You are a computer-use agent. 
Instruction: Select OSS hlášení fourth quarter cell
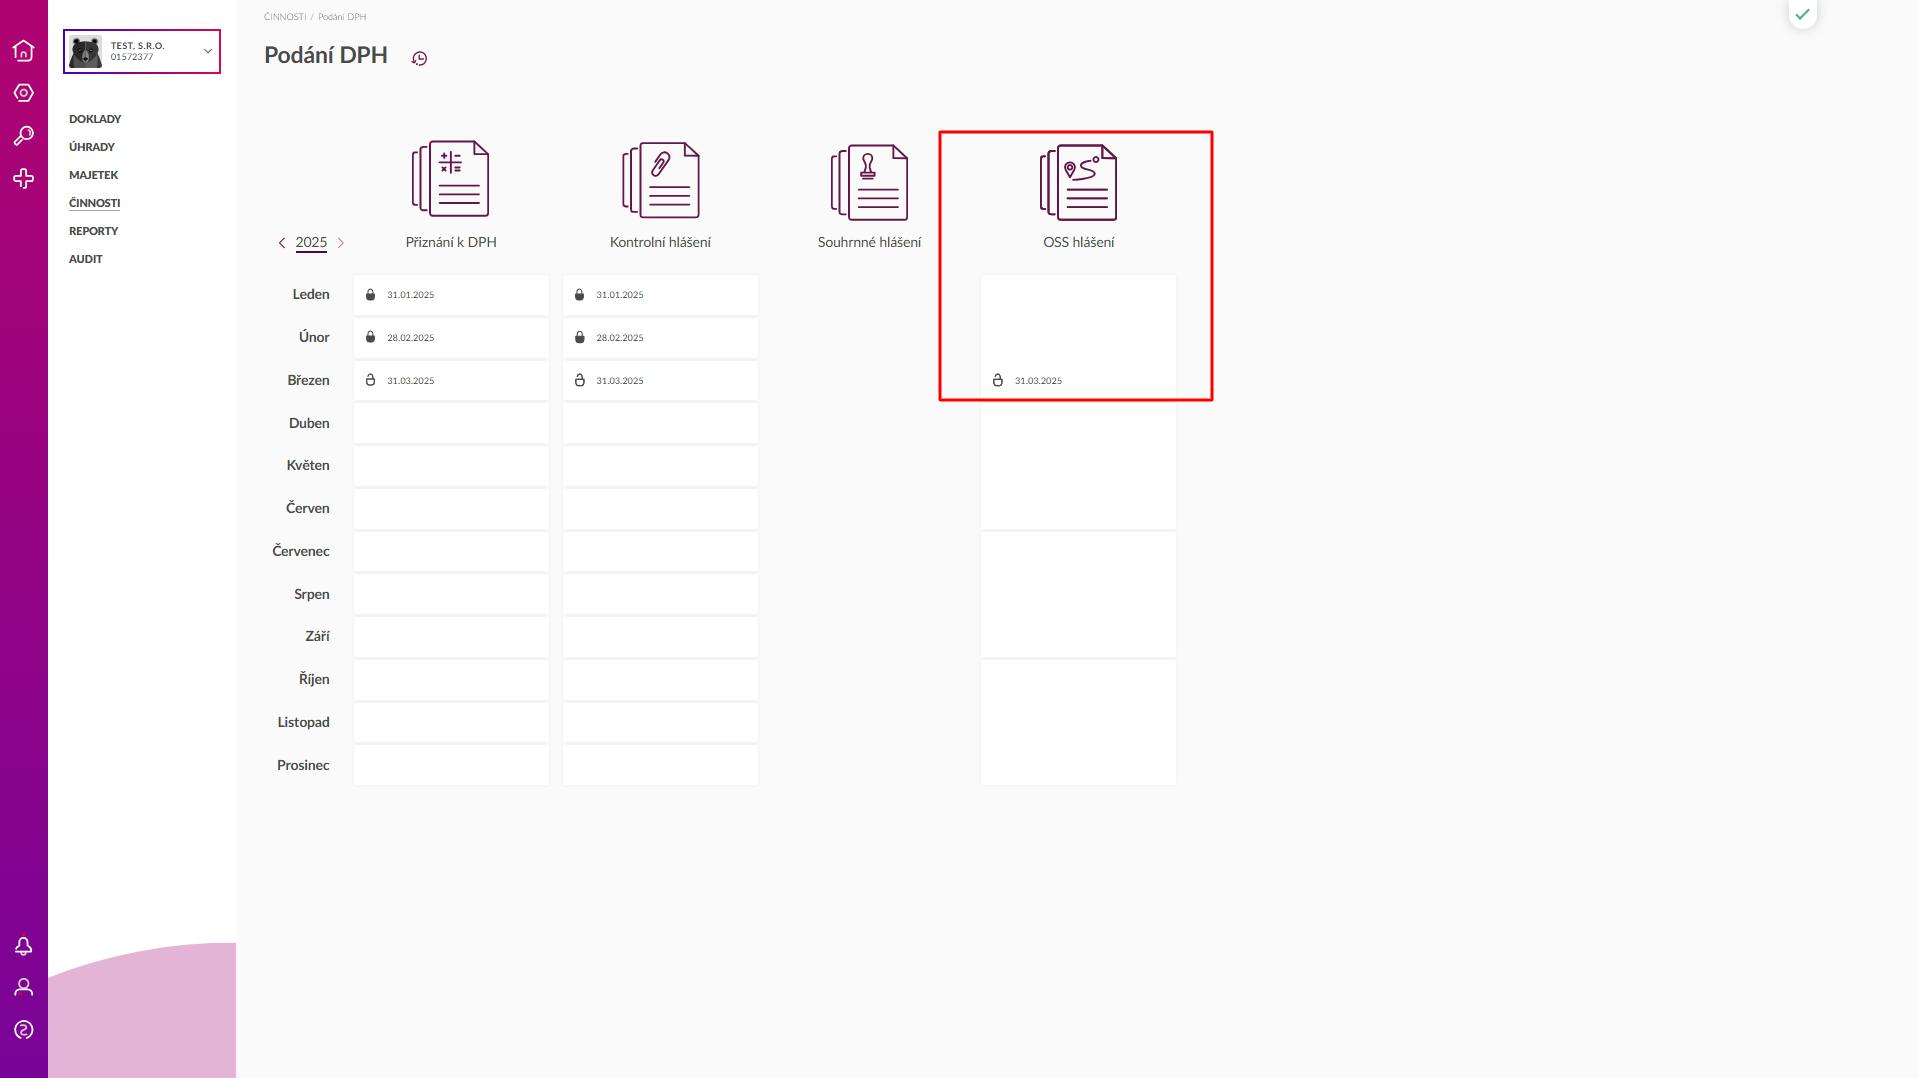[1078, 722]
